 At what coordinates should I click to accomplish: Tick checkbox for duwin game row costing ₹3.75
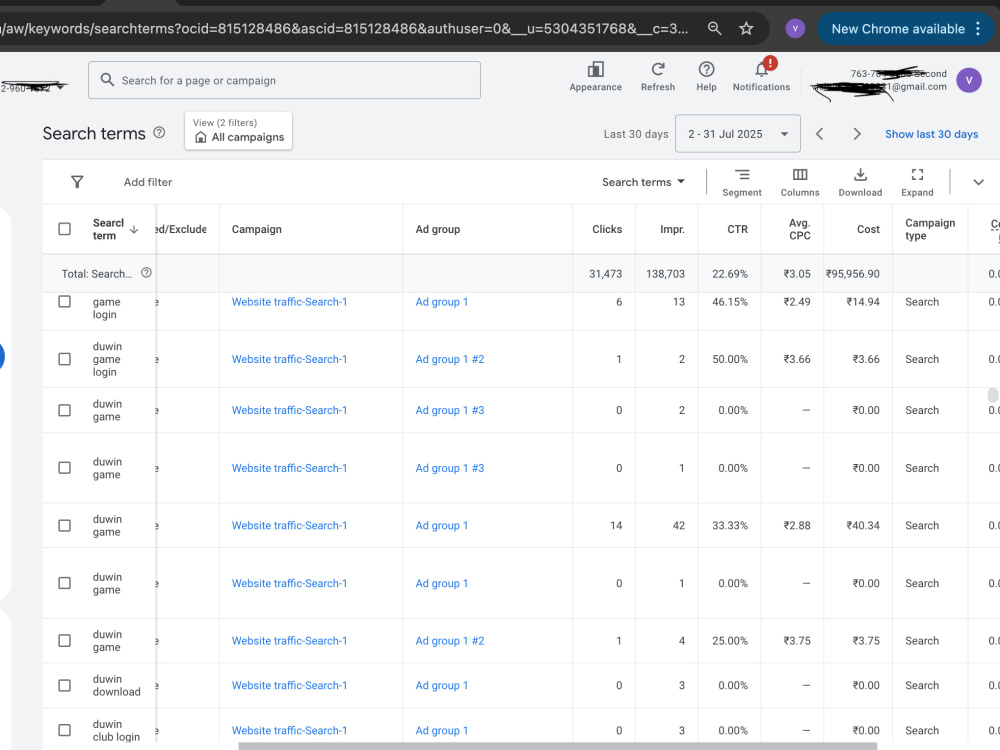(x=64, y=640)
